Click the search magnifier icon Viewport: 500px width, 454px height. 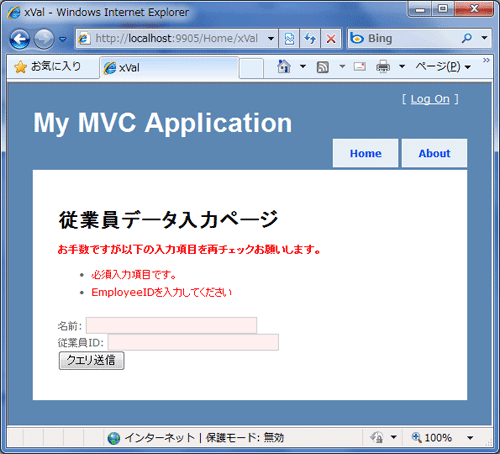(467, 38)
